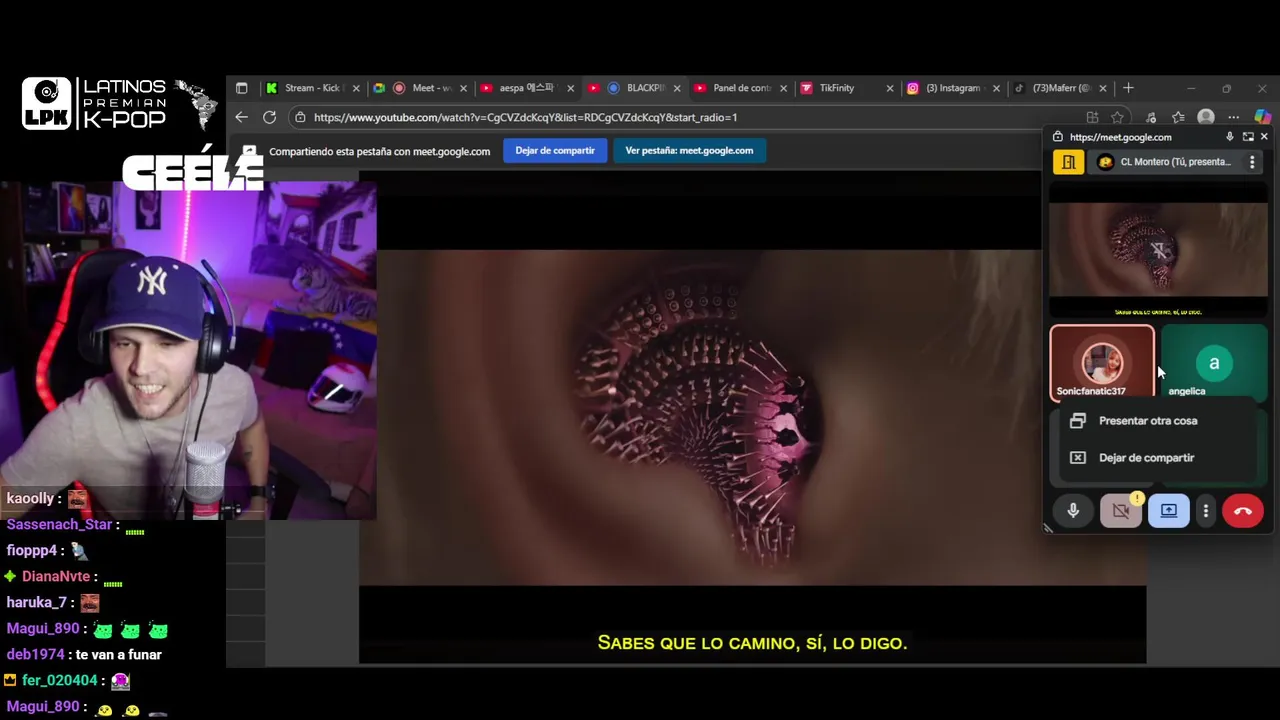Unpin the shared presentation in Meet

coord(1158,251)
